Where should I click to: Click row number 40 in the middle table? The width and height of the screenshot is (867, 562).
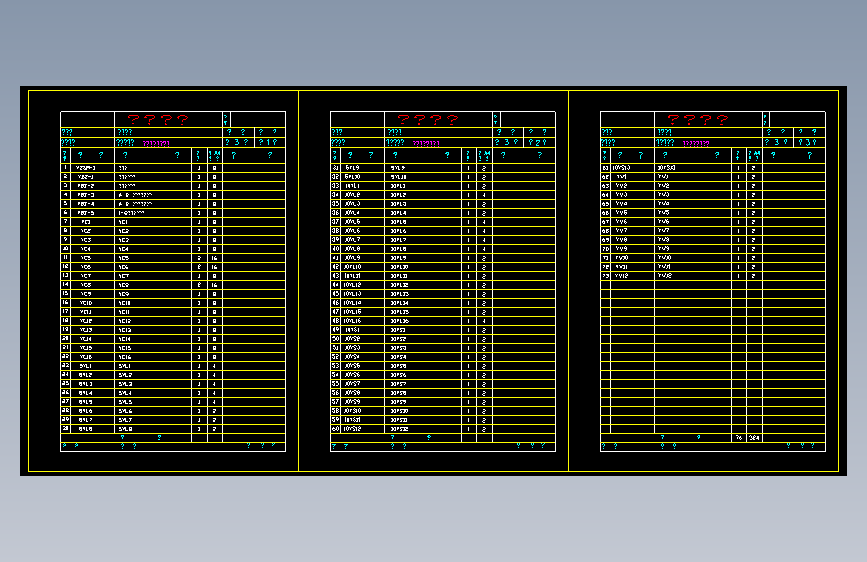[x=335, y=249]
